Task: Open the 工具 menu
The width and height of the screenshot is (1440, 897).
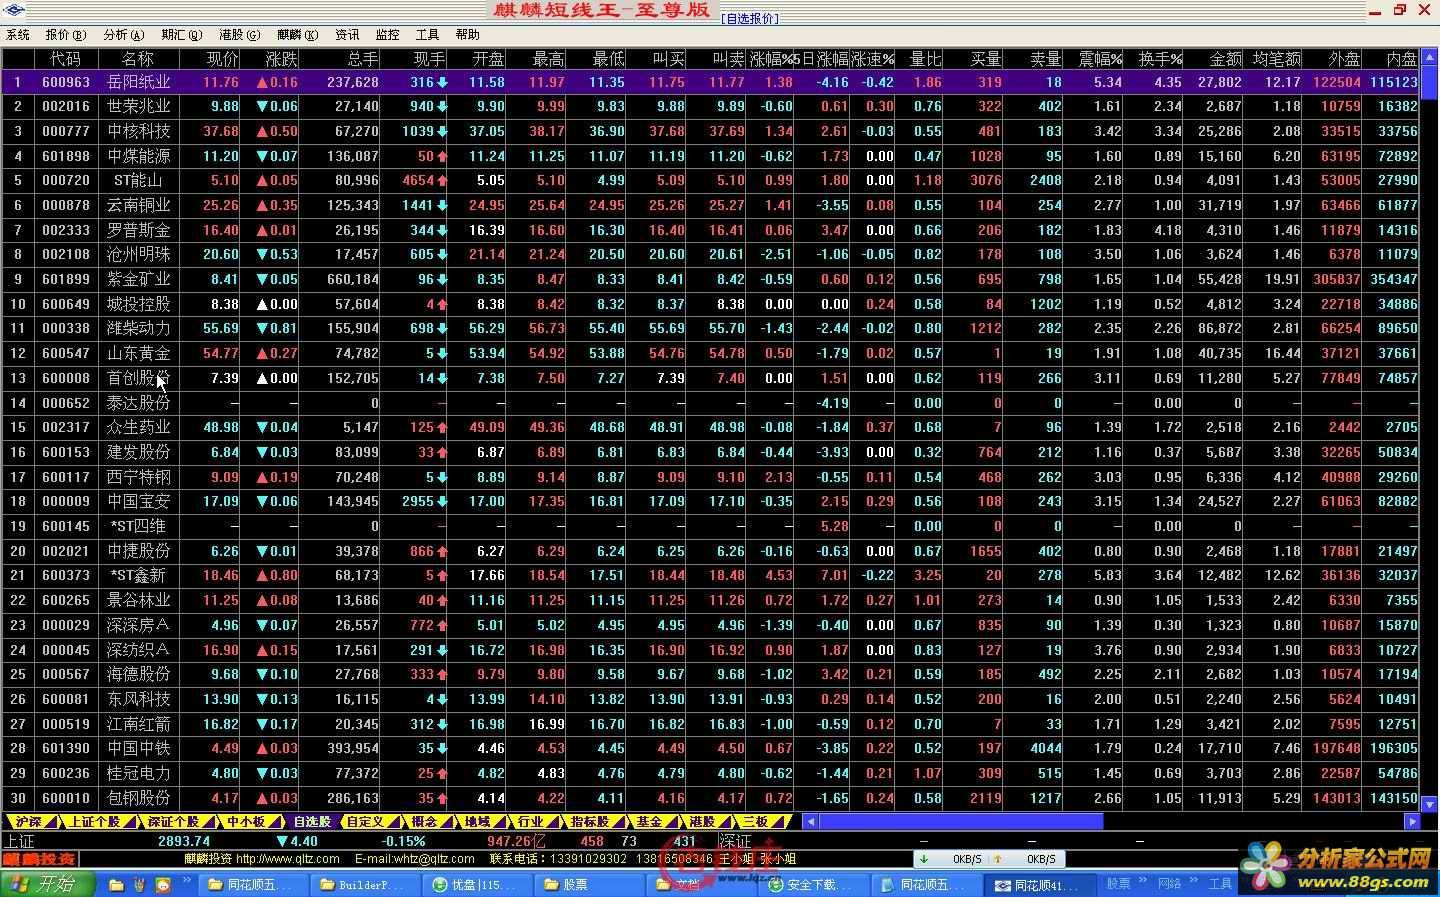Action: coord(428,35)
